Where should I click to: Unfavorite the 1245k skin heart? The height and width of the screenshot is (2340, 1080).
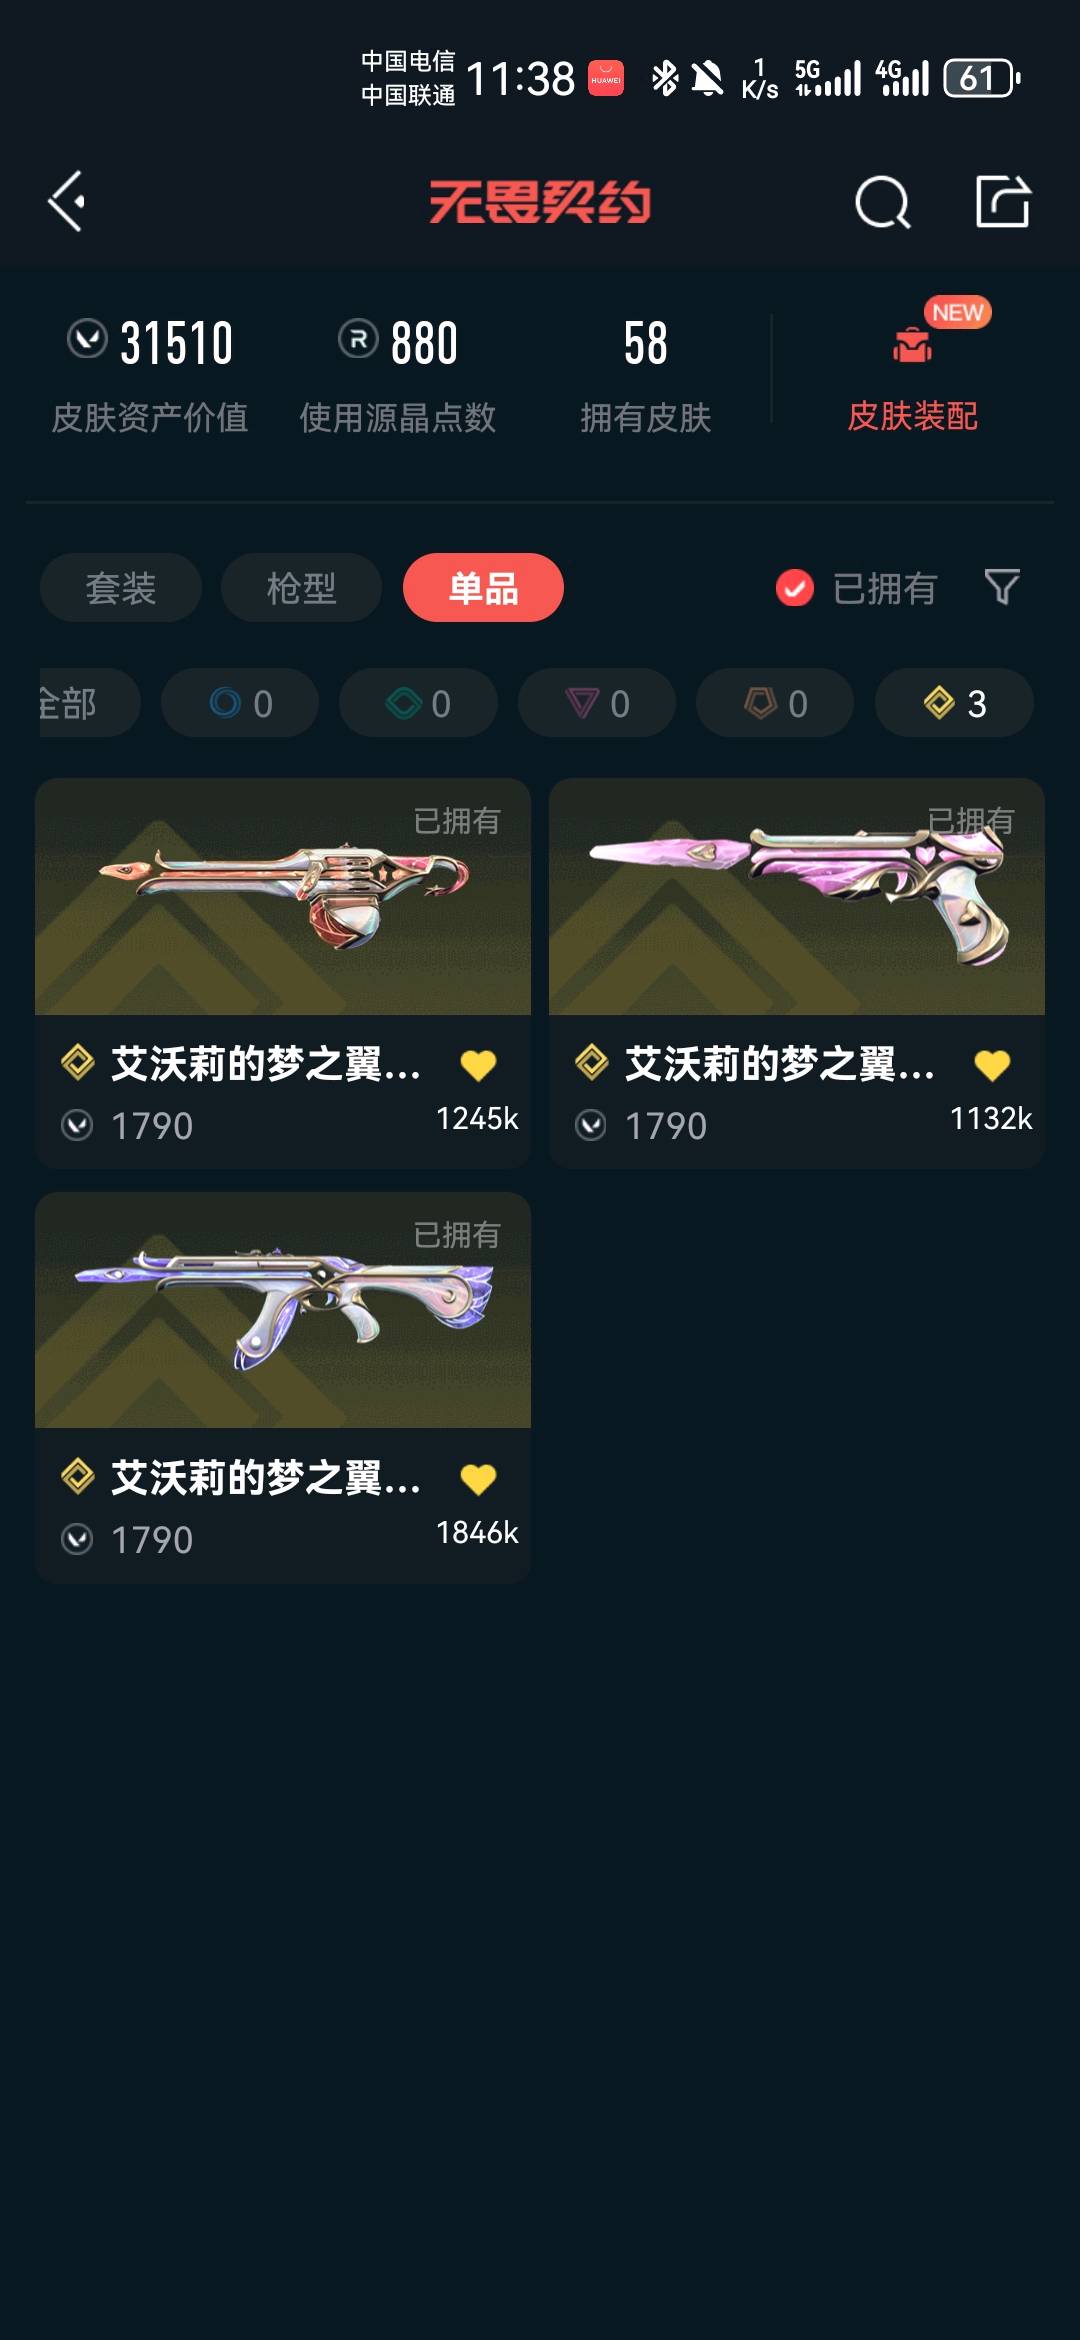478,1065
